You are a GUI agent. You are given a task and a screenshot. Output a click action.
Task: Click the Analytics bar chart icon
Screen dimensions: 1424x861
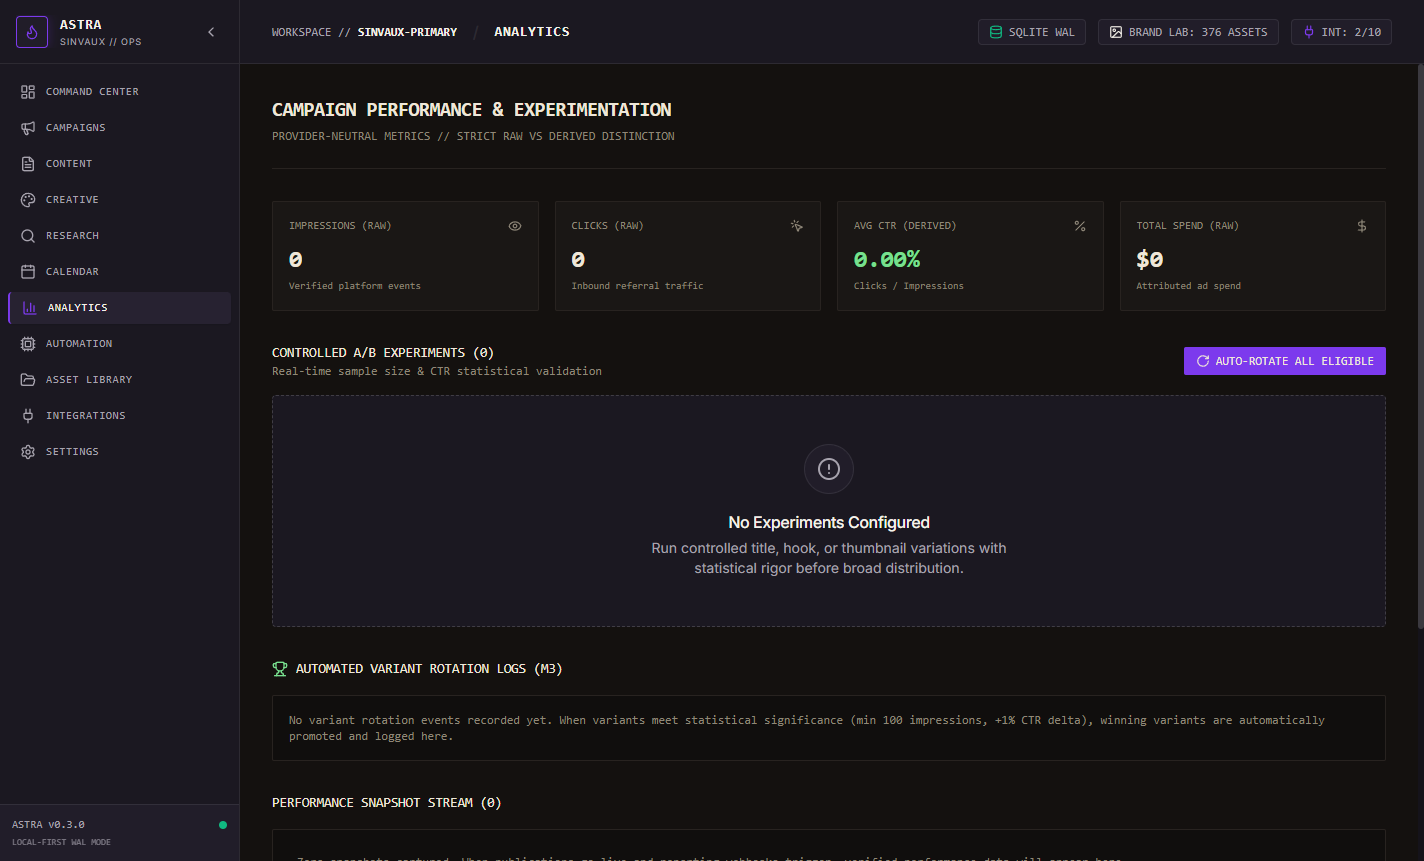(x=30, y=308)
